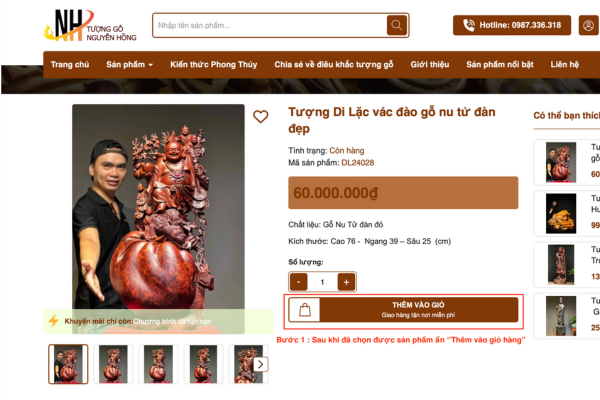Image resolution: width=600 pixels, height=400 pixels.
Task: Click the quantity number input field
Action: (x=322, y=282)
